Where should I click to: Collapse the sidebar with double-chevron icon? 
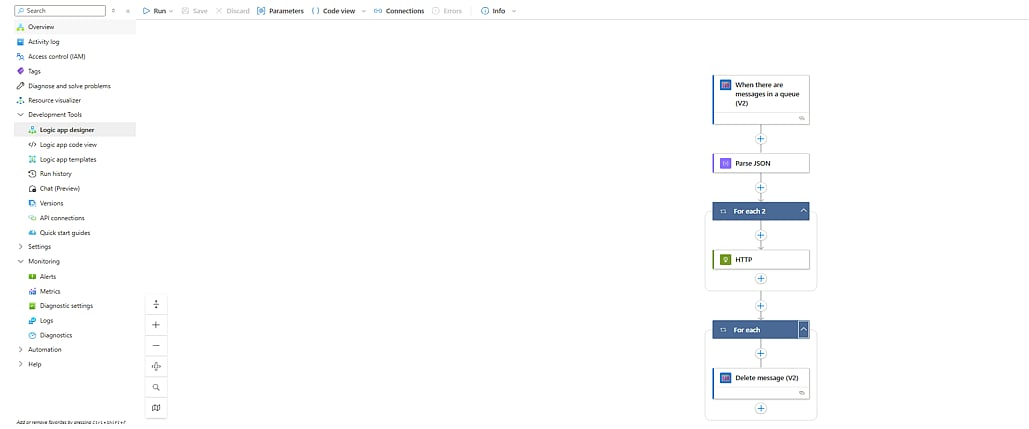pos(128,11)
